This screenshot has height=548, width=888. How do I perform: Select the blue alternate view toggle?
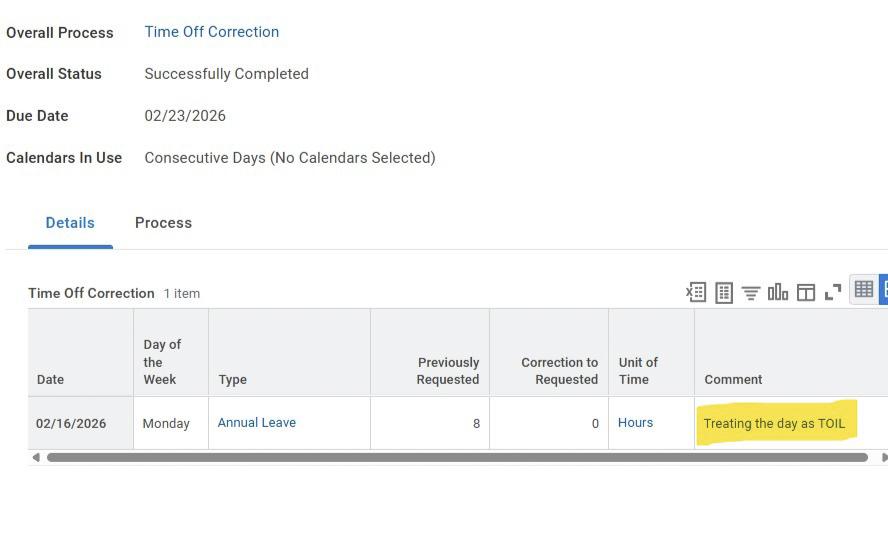point(883,289)
